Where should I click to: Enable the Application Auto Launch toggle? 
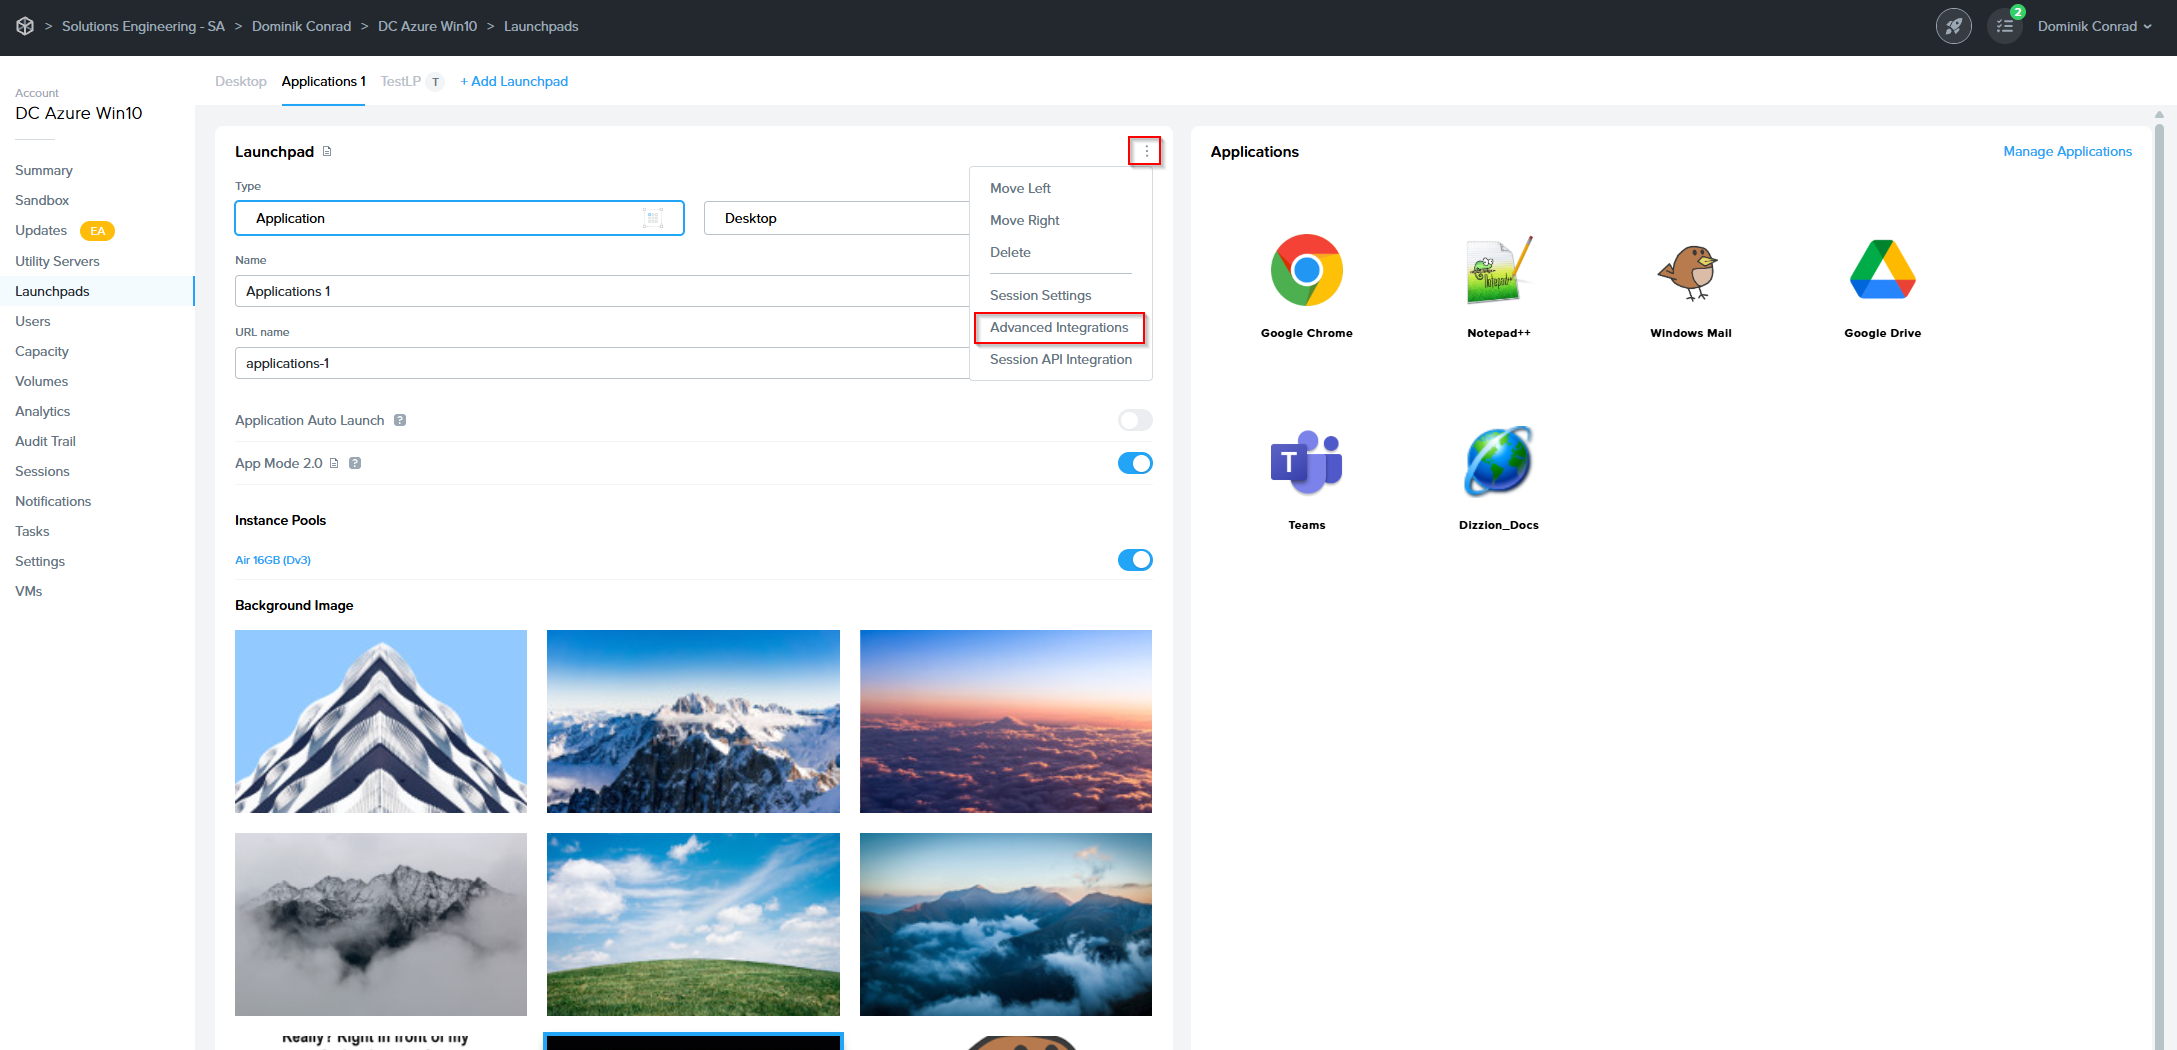point(1135,420)
